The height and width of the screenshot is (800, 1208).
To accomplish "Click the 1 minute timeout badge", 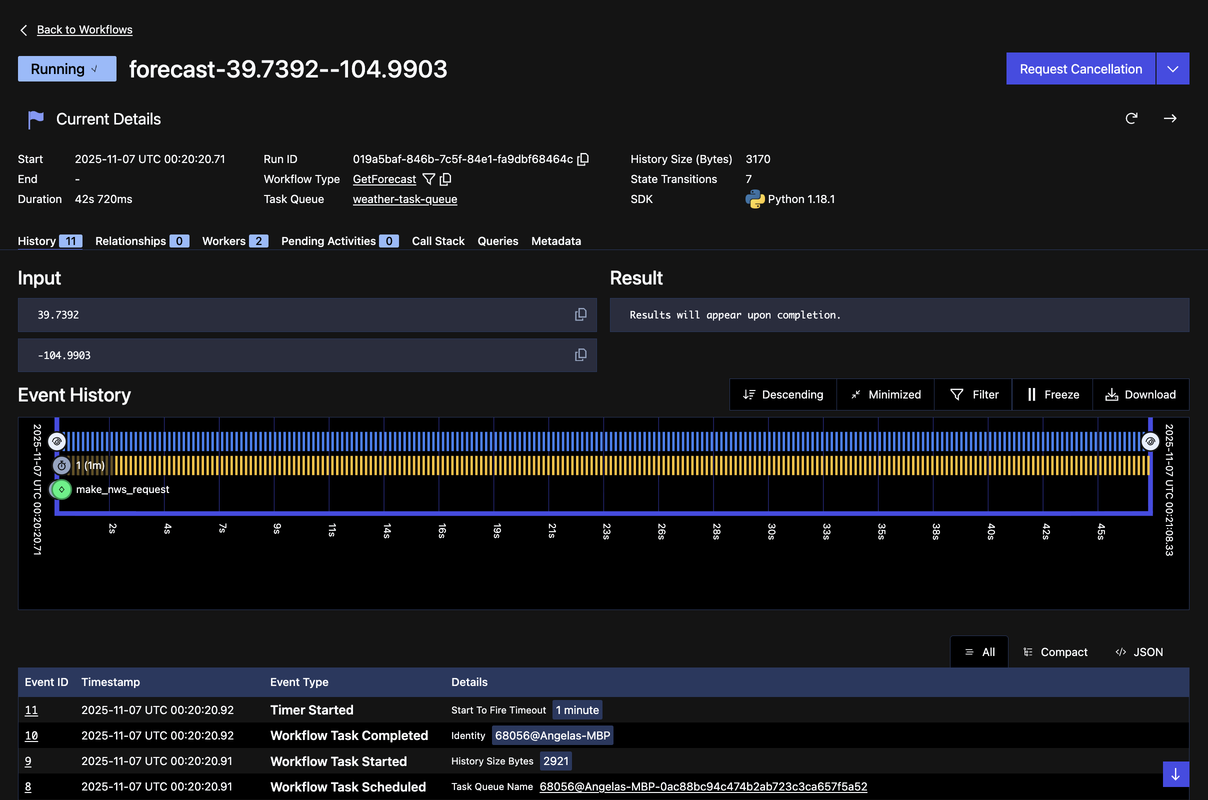I will (577, 710).
